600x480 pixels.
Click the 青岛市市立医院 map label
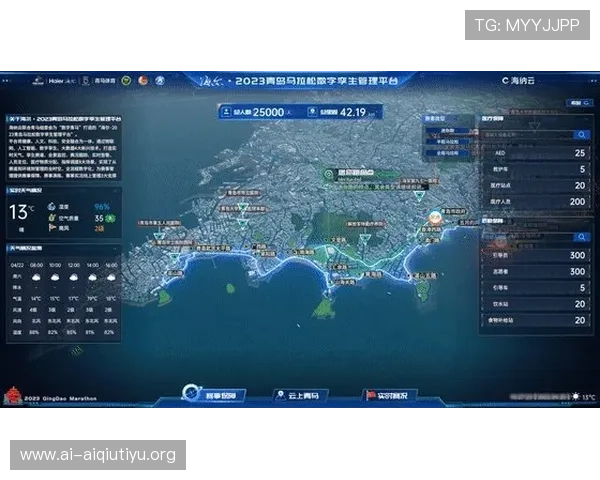243,193
